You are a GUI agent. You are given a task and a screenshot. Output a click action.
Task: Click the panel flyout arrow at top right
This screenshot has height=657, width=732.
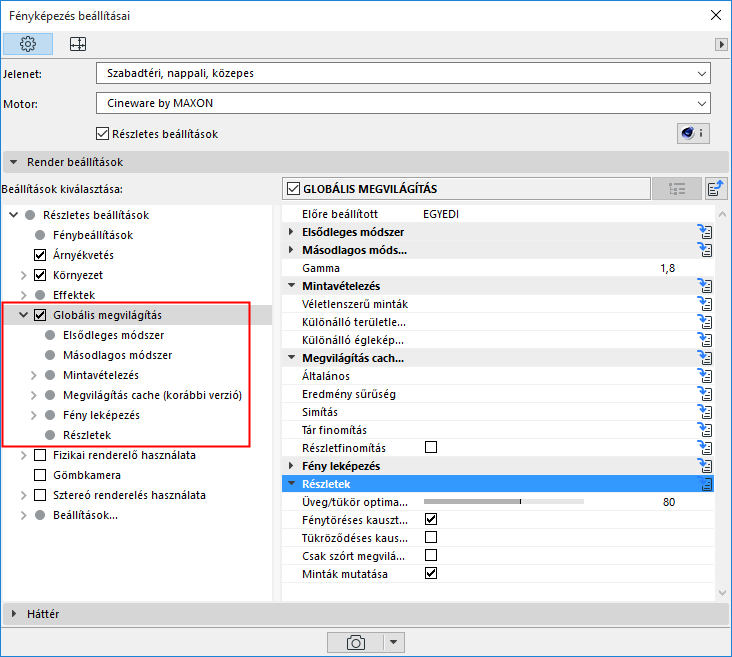tap(721, 44)
